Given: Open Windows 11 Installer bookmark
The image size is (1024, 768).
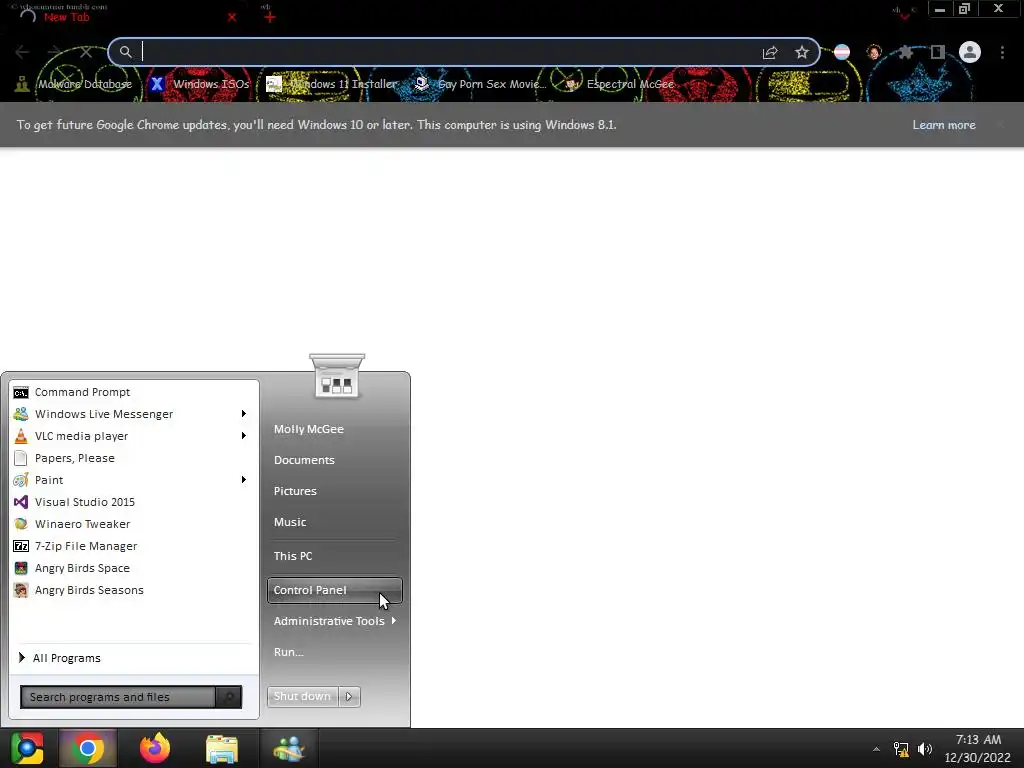Looking at the screenshot, I should tap(332, 84).
